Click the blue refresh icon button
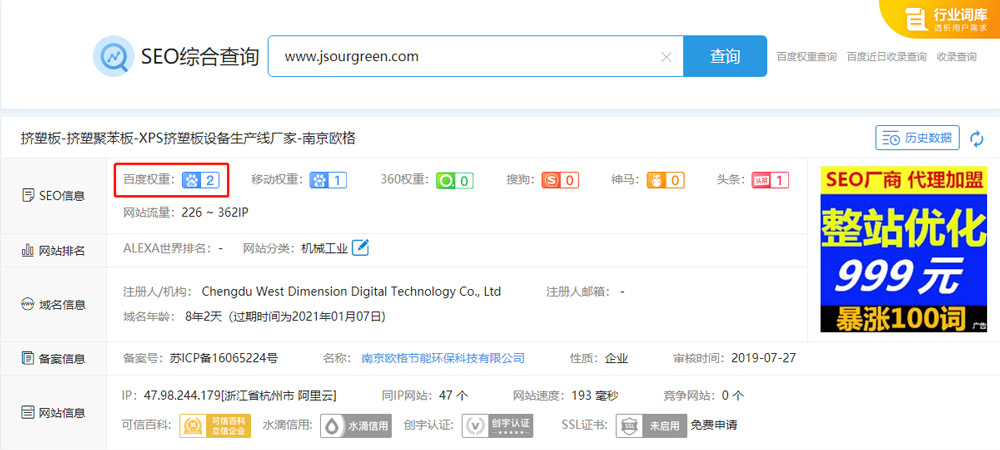Viewport: 1000px width, 450px height. (x=976, y=138)
